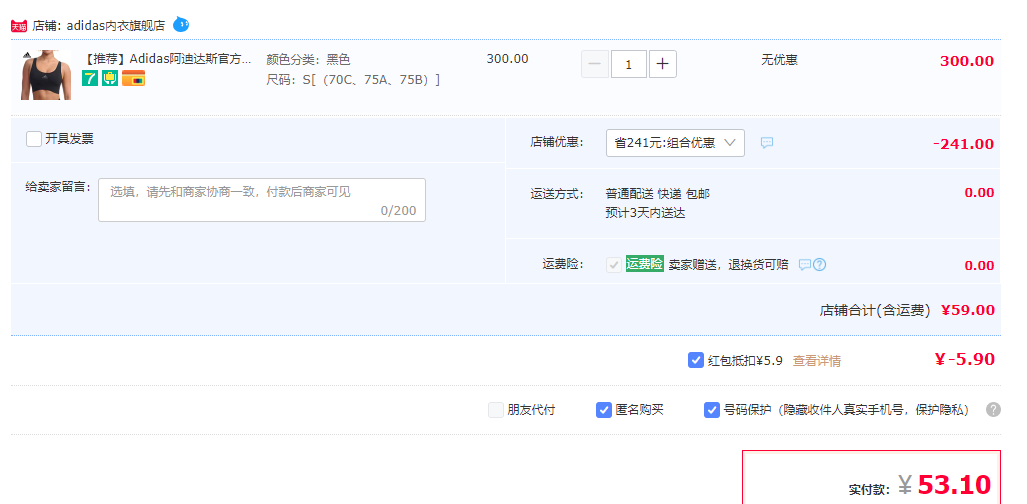This screenshot has width=1027, height=504.
Task: Click the 普通配送 快递 包邮 shipping text
Action: pos(658,194)
